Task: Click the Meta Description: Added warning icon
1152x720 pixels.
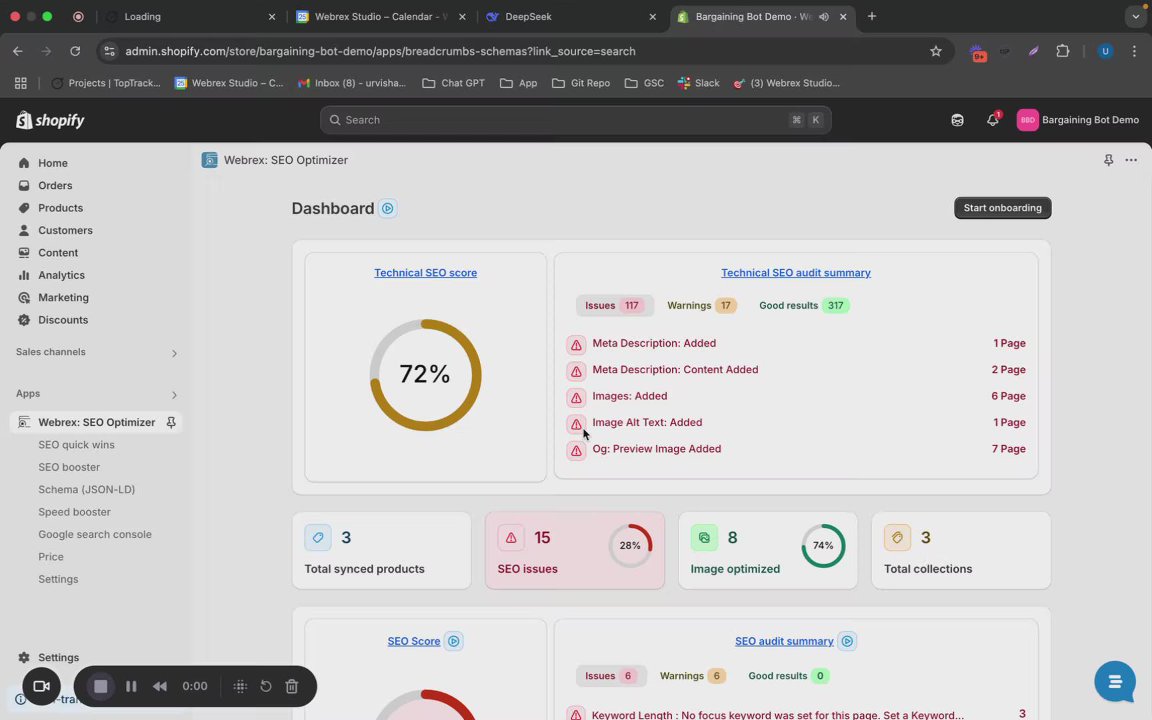Action: click(x=576, y=345)
